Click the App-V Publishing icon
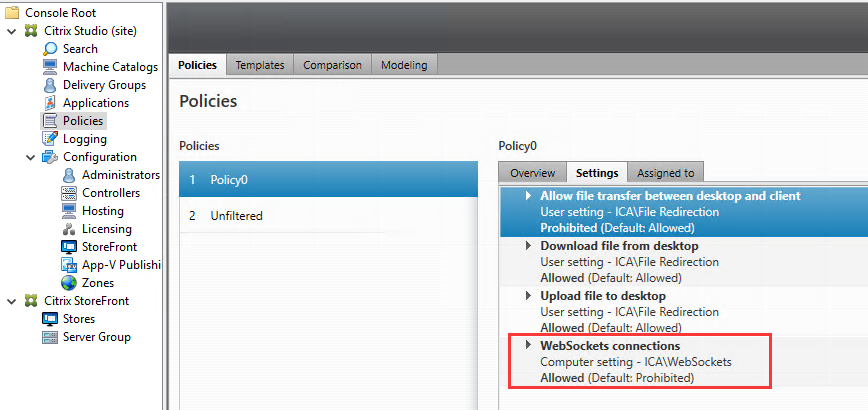868x410 pixels. pos(69,265)
